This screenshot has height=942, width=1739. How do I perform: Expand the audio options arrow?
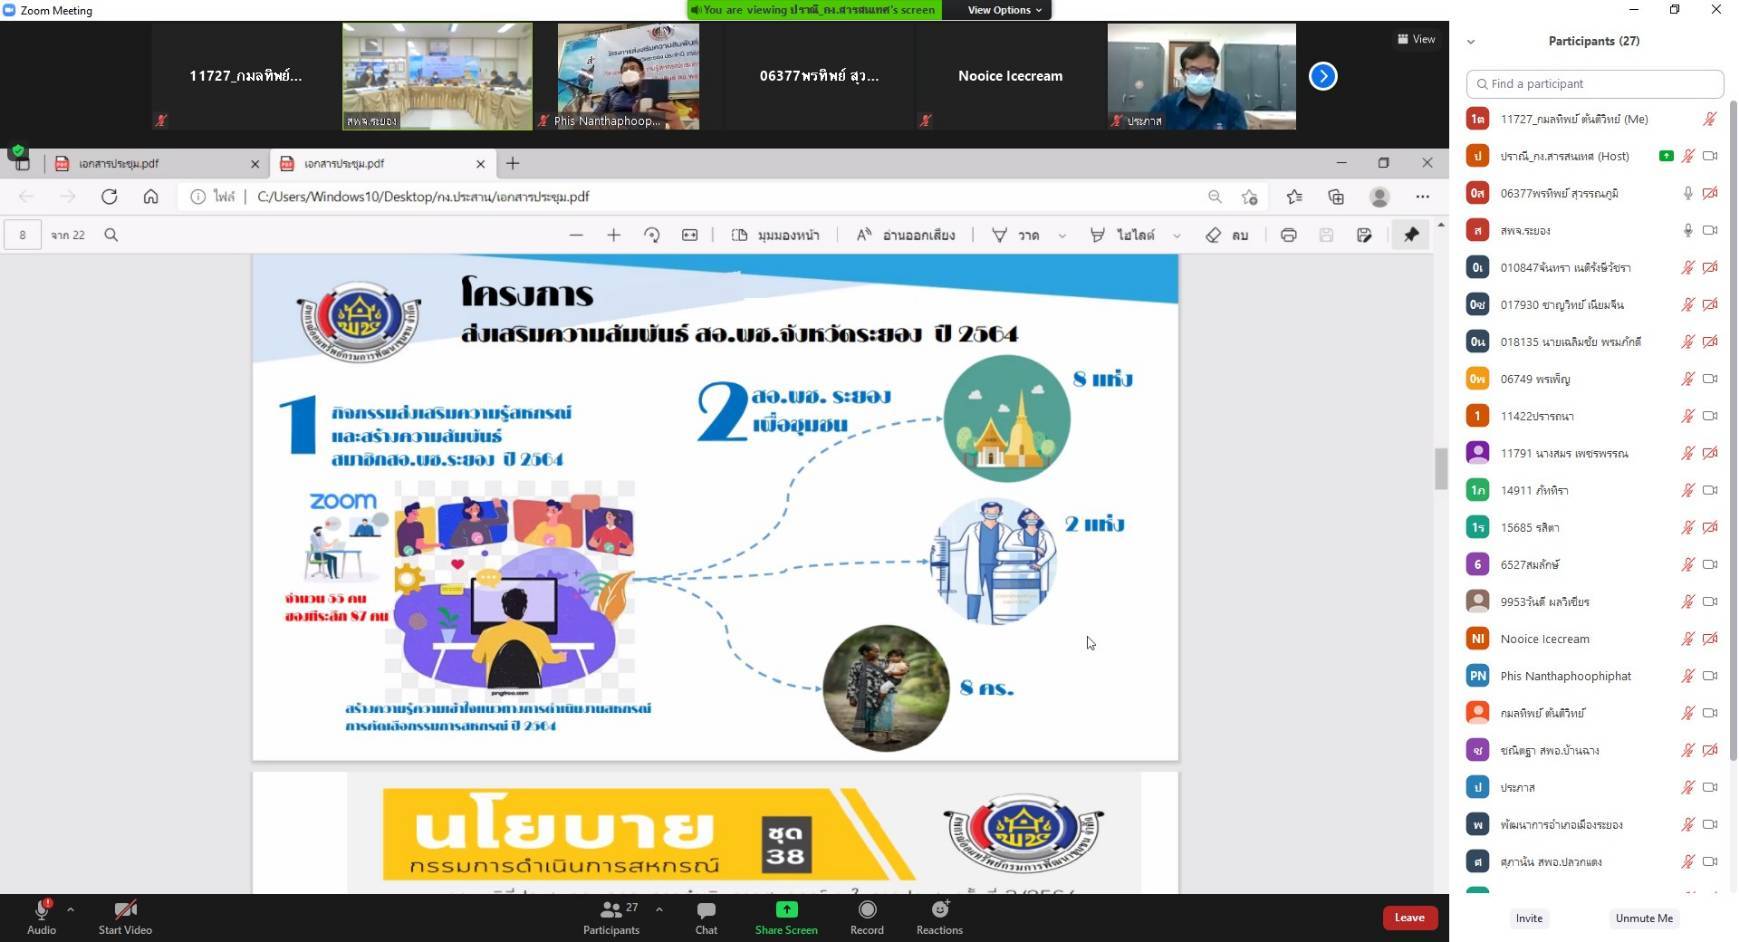70,910
